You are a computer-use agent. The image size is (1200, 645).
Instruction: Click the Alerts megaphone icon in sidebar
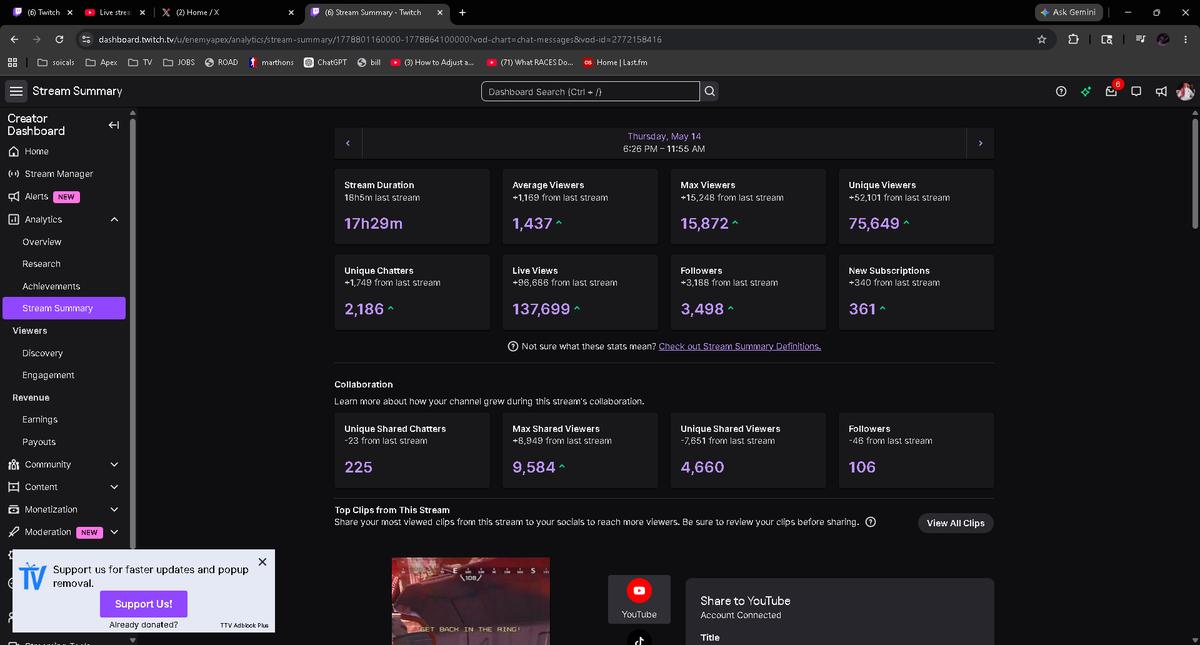click(x=14, y=197)
